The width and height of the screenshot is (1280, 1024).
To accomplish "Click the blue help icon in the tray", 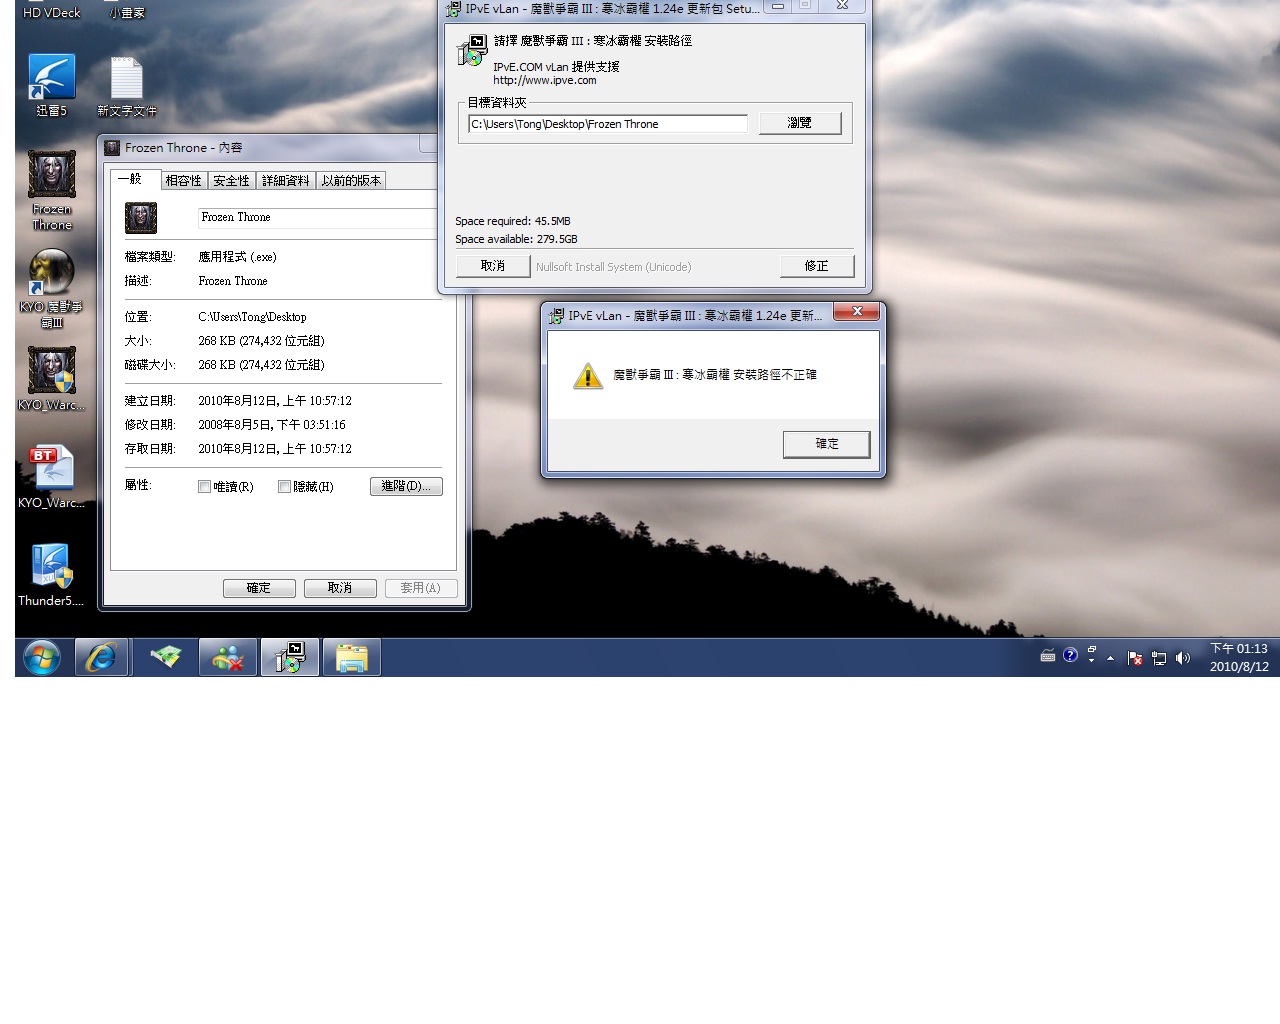I will tap(1070, 655).
